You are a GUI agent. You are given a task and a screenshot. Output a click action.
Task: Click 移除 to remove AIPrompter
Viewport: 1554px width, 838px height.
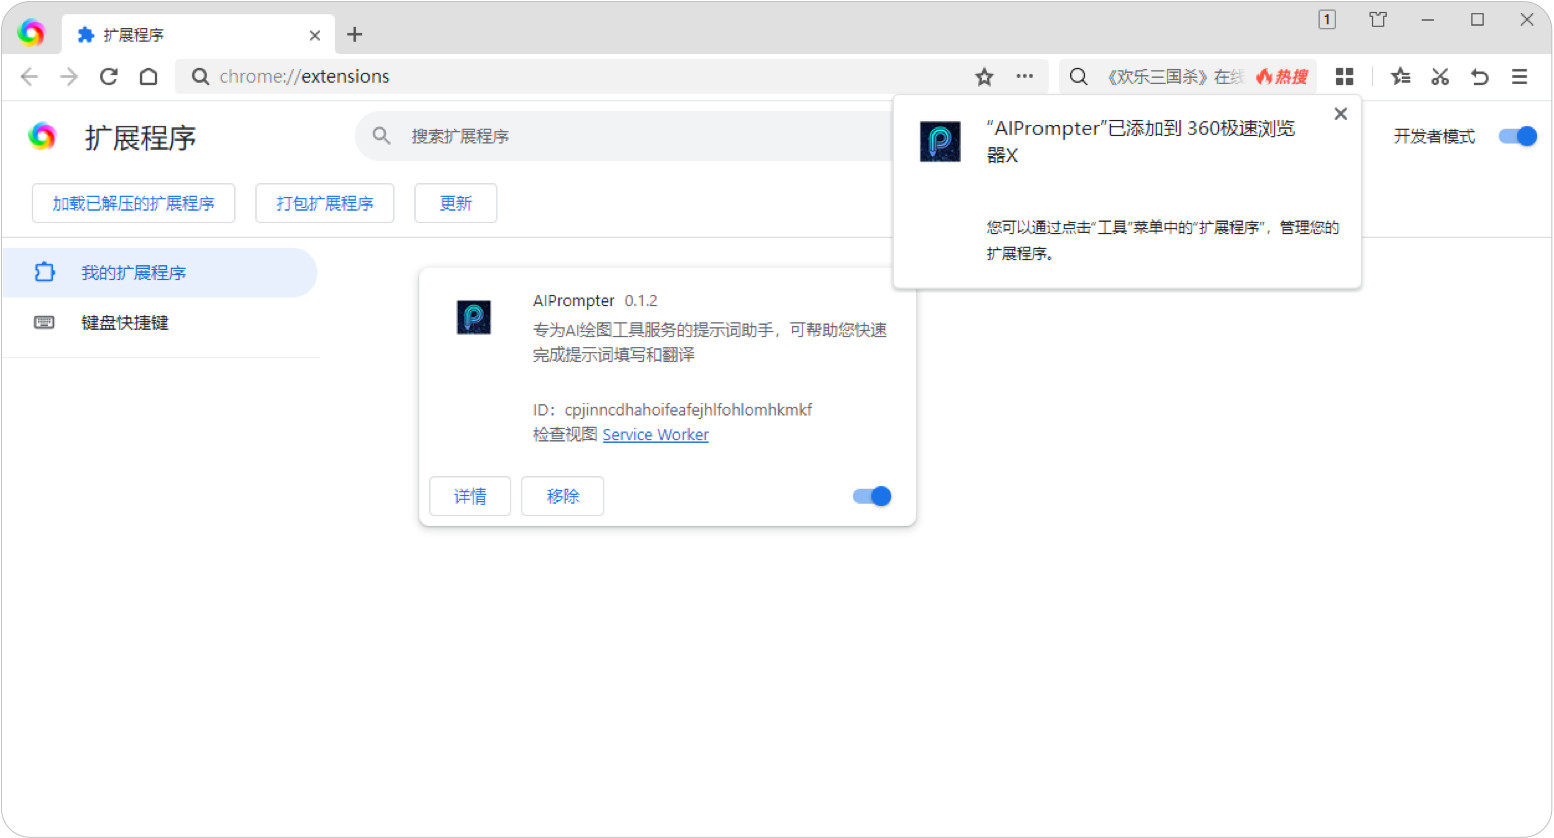pyautogui.click(x=563, y=496)
